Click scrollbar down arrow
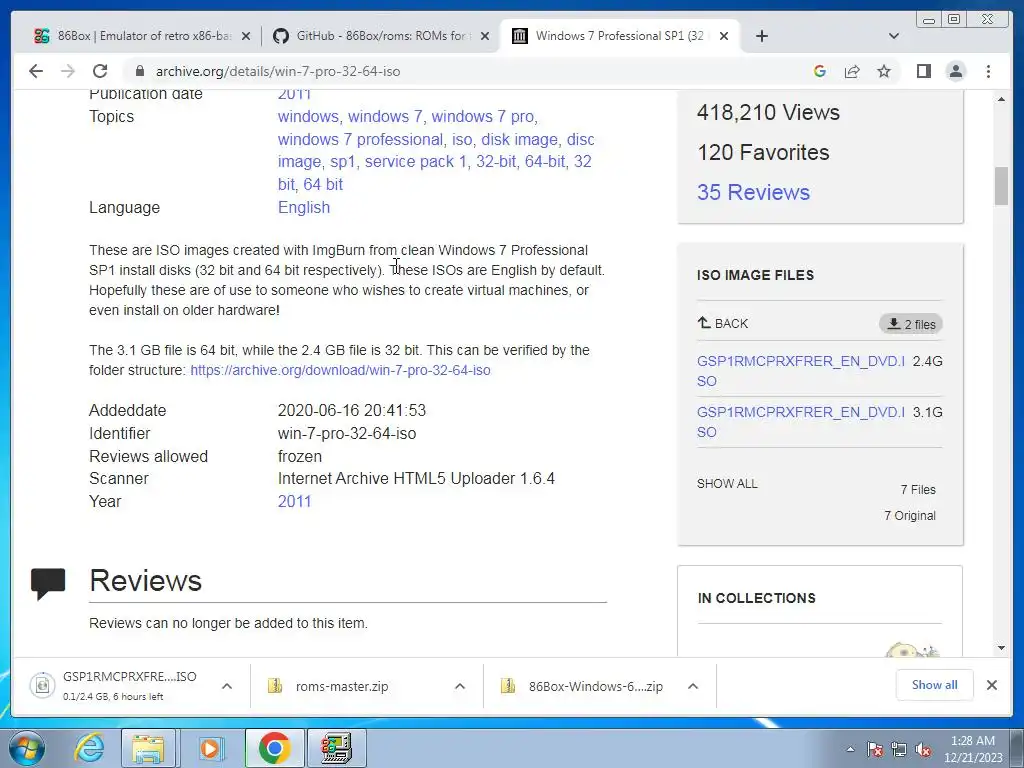Screen dimensions: 1024x768 pyautogui.click(x=1001, y=648)
